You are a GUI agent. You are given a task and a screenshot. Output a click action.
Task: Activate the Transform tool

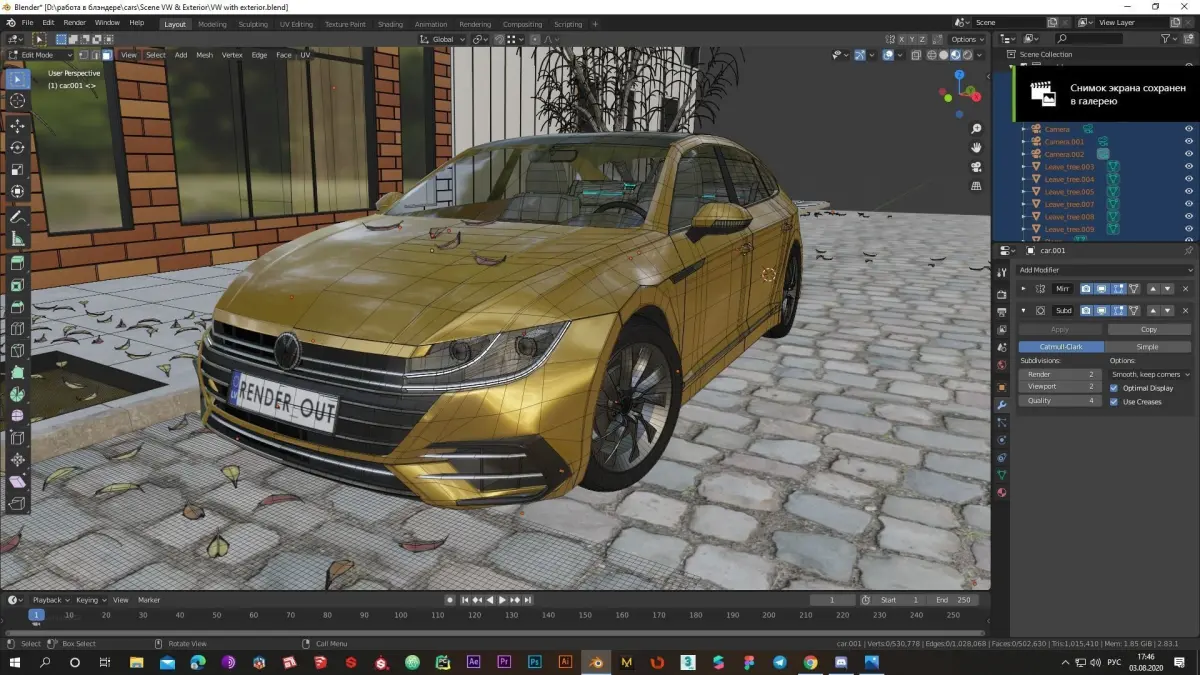coord(17,191)
